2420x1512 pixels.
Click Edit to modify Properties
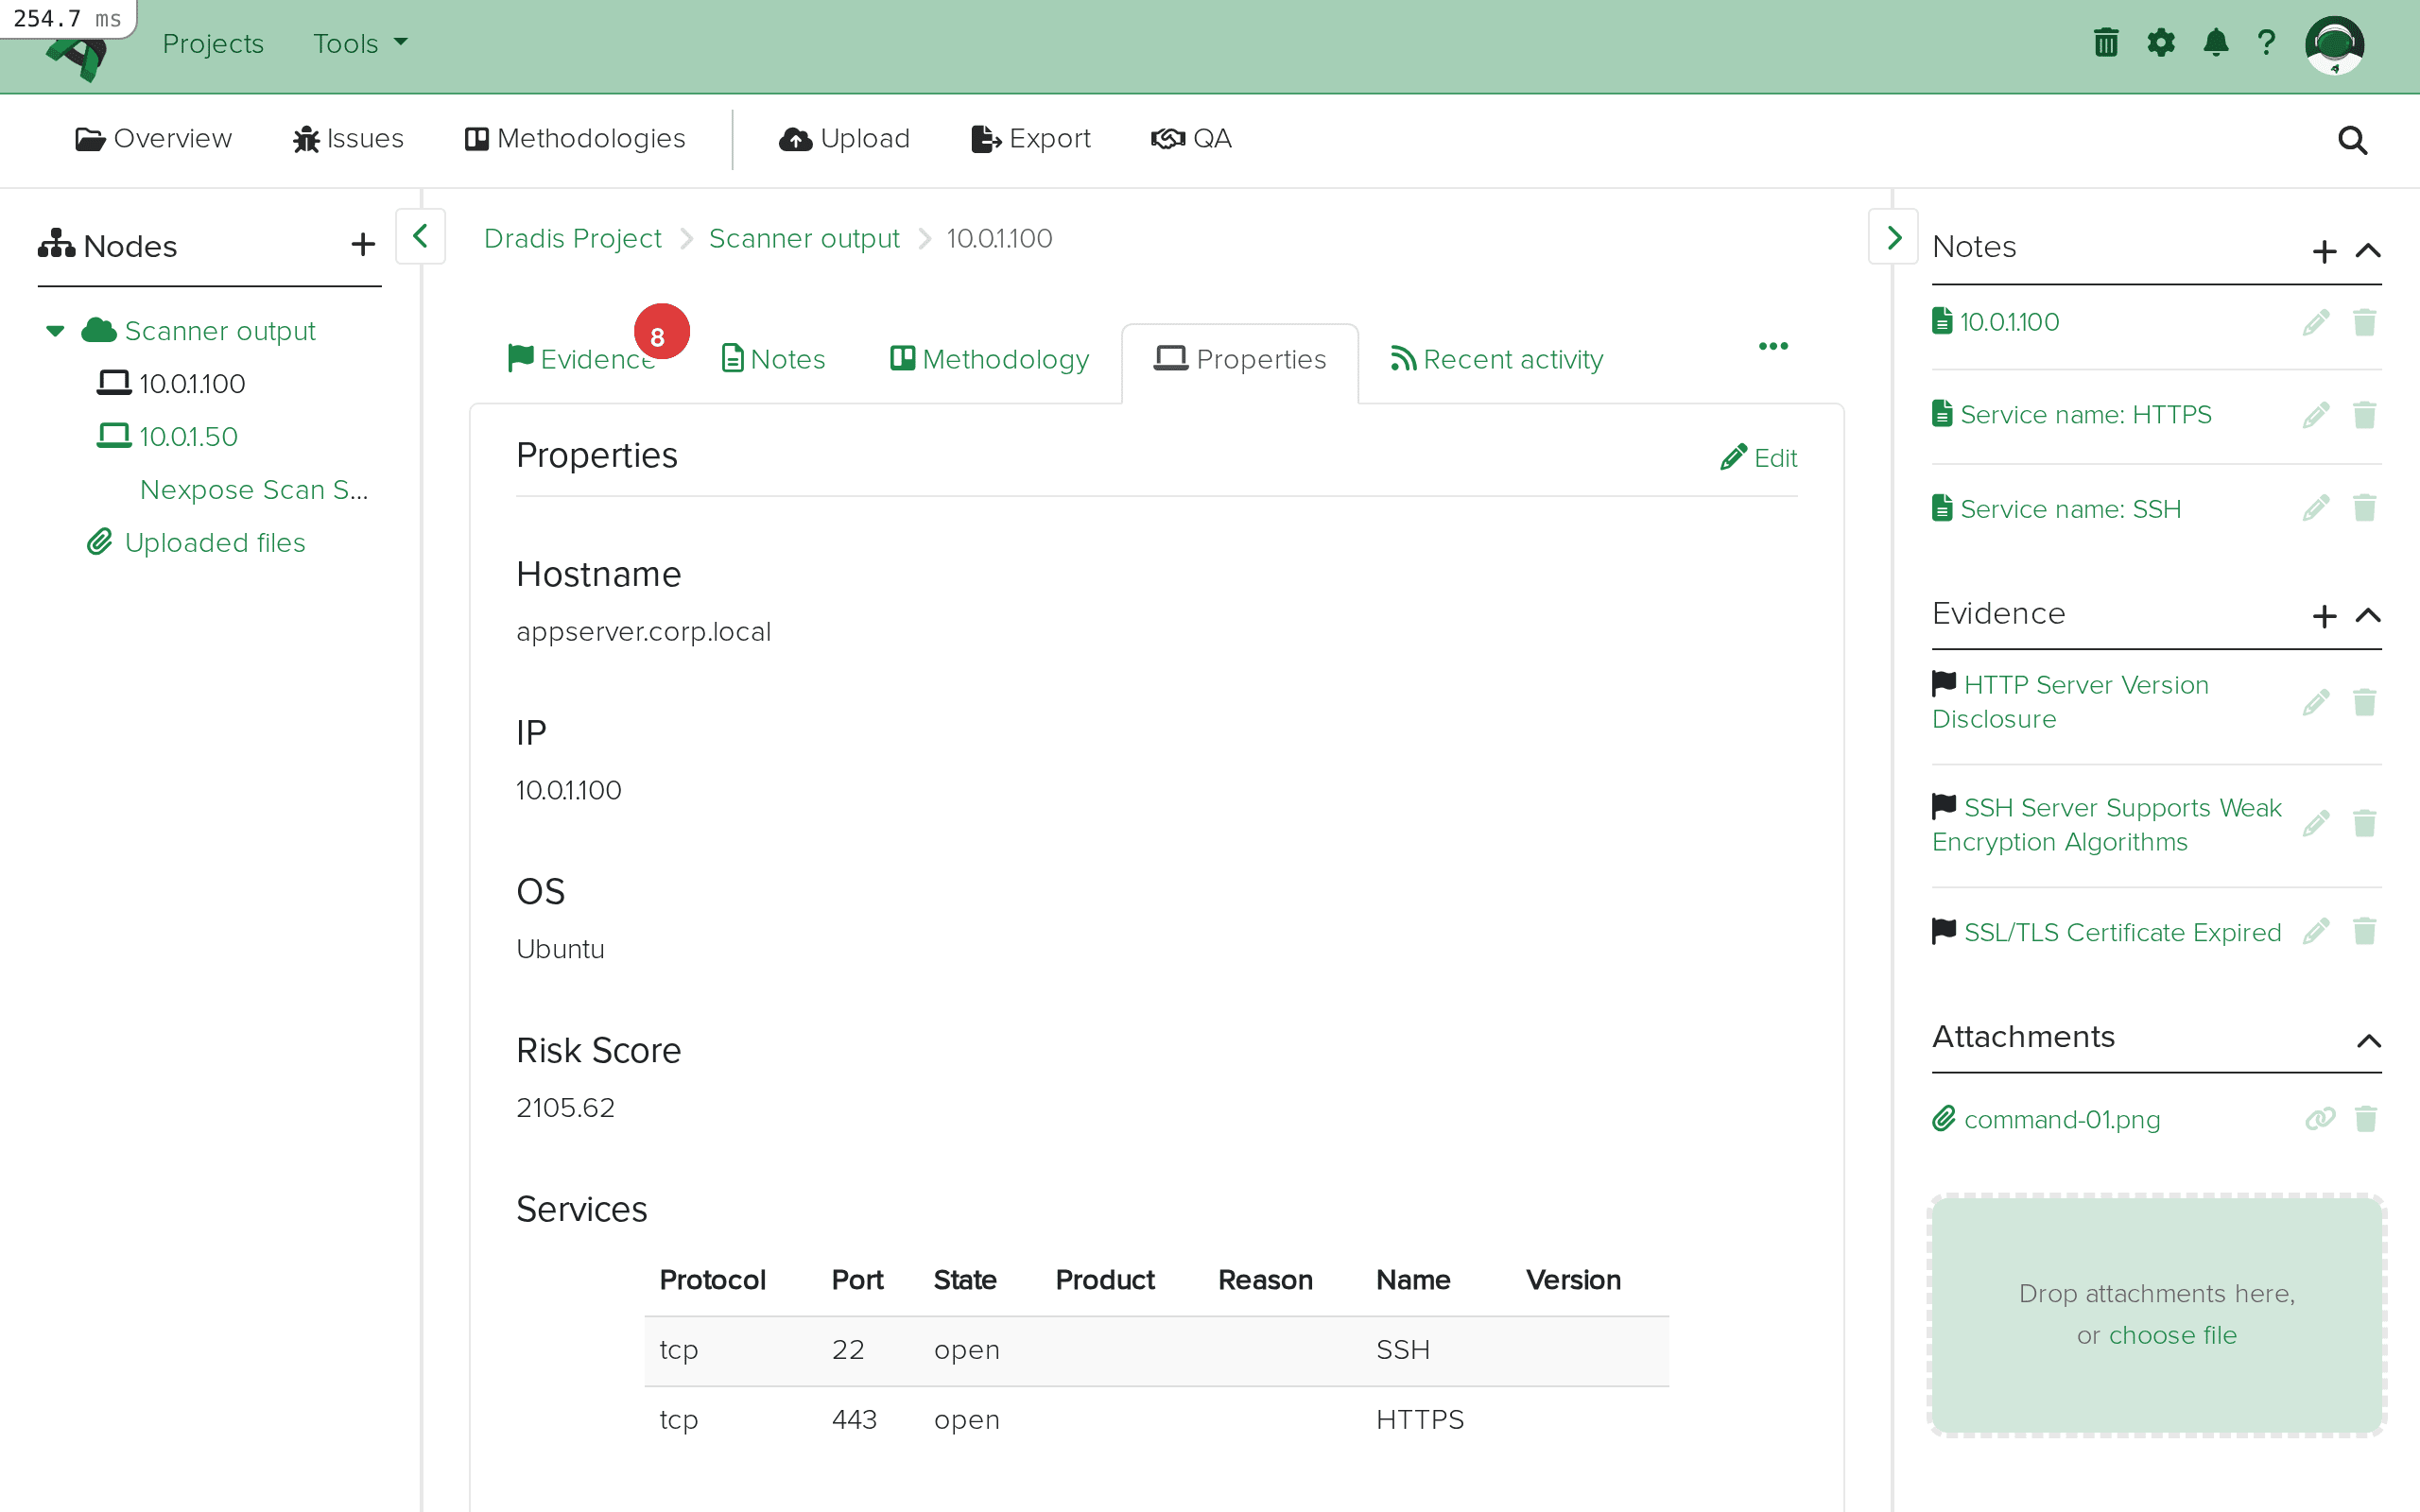[x=1759, y=457]
